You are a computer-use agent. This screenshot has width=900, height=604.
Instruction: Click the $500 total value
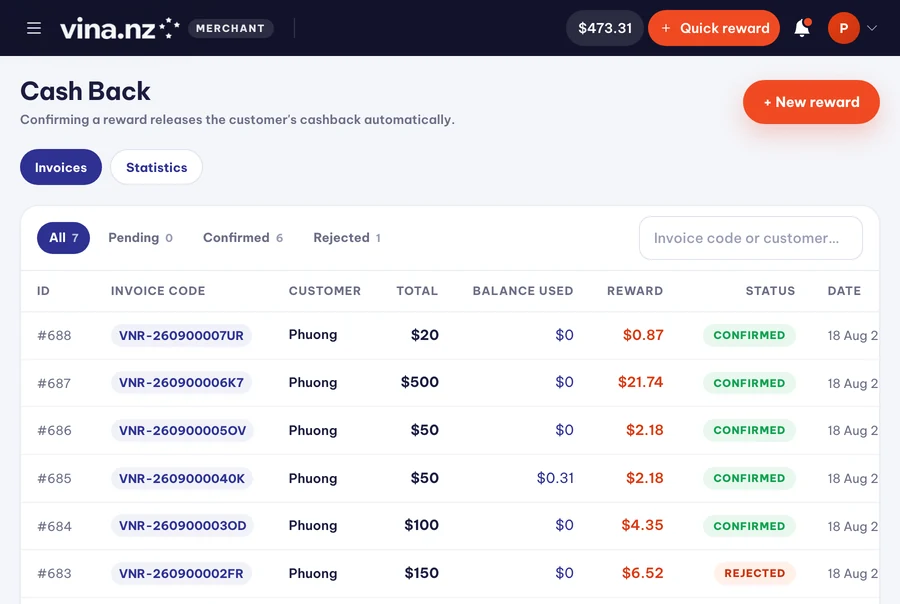point(420,382)
